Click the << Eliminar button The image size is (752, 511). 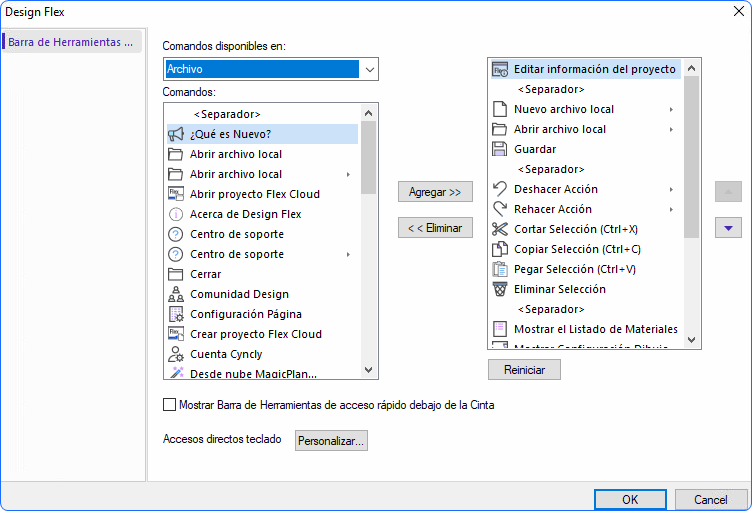pos(435,228)
